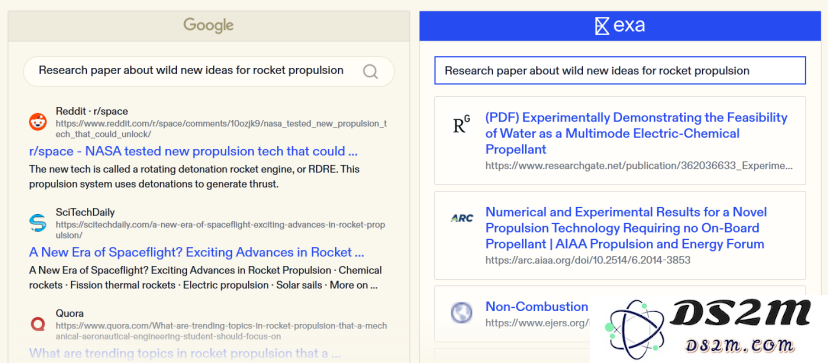Screen dimensions: 828x363
Task: Click the Google search magnifier icon
Action: pyautogui.click(x=370, y=71)
